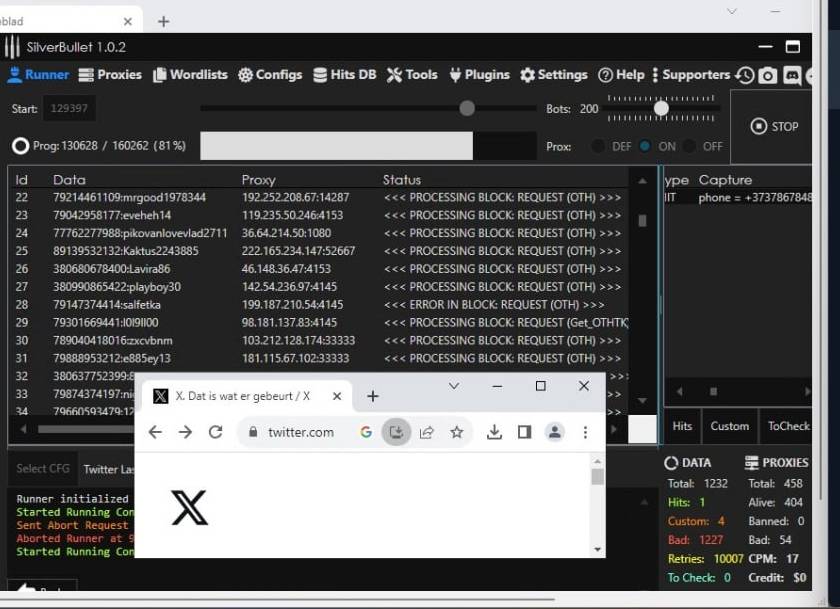
Task: Open Chrome three-dot menu
Action: pyautogui.click(x=585, y=432)
